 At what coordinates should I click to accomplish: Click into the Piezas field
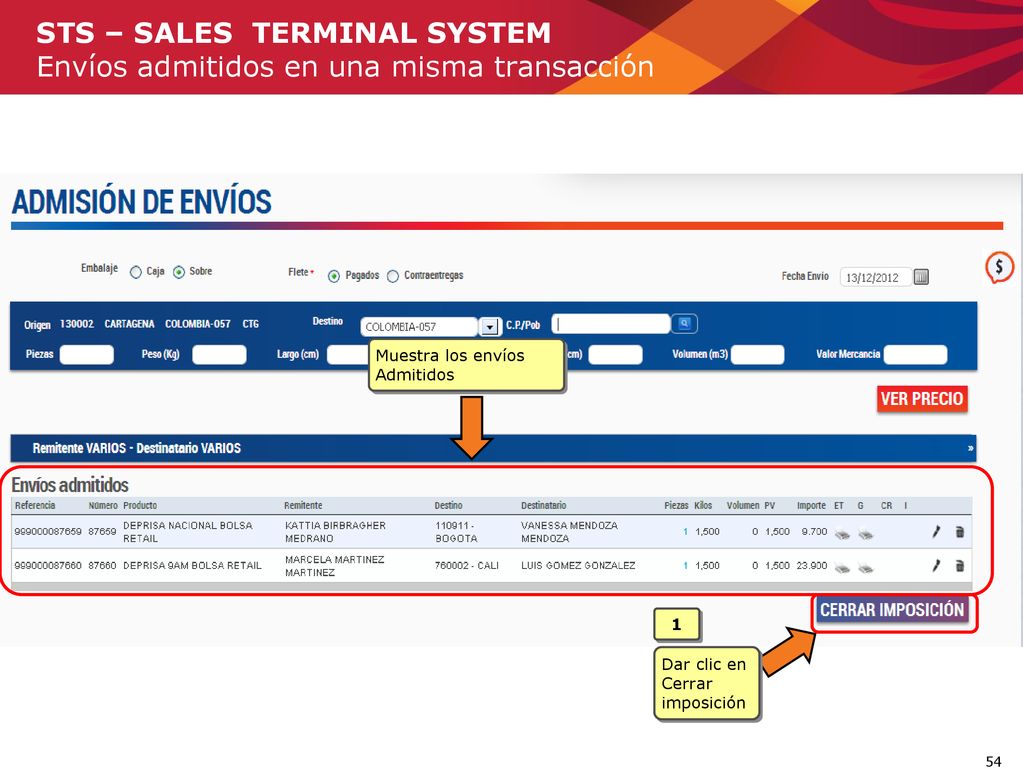86,354
